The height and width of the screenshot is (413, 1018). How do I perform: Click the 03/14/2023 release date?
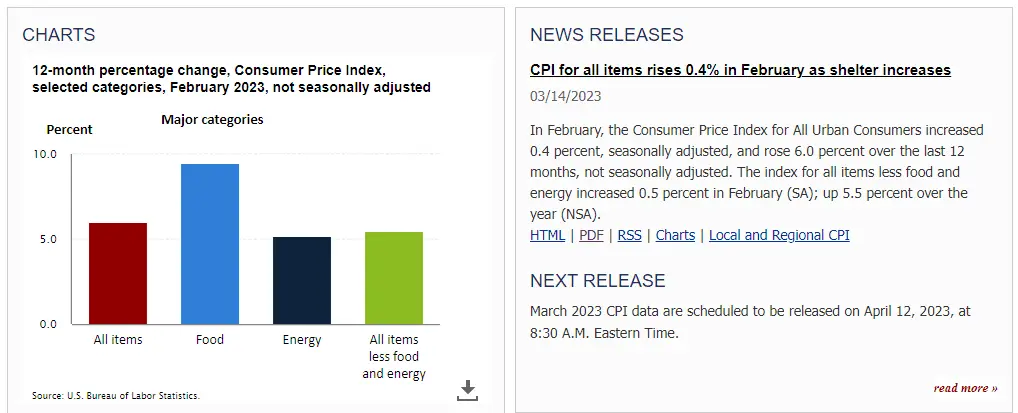tap(566, 97)
